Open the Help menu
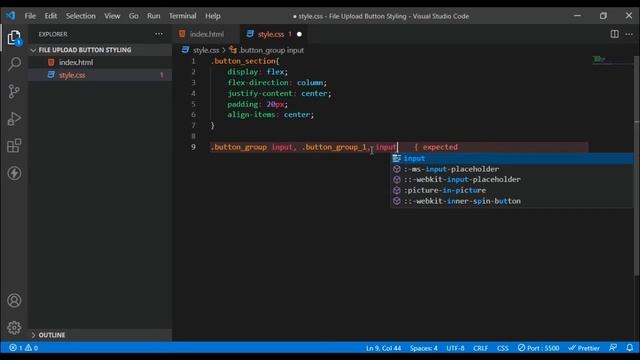The image size is (640, 360). point(213,16)
